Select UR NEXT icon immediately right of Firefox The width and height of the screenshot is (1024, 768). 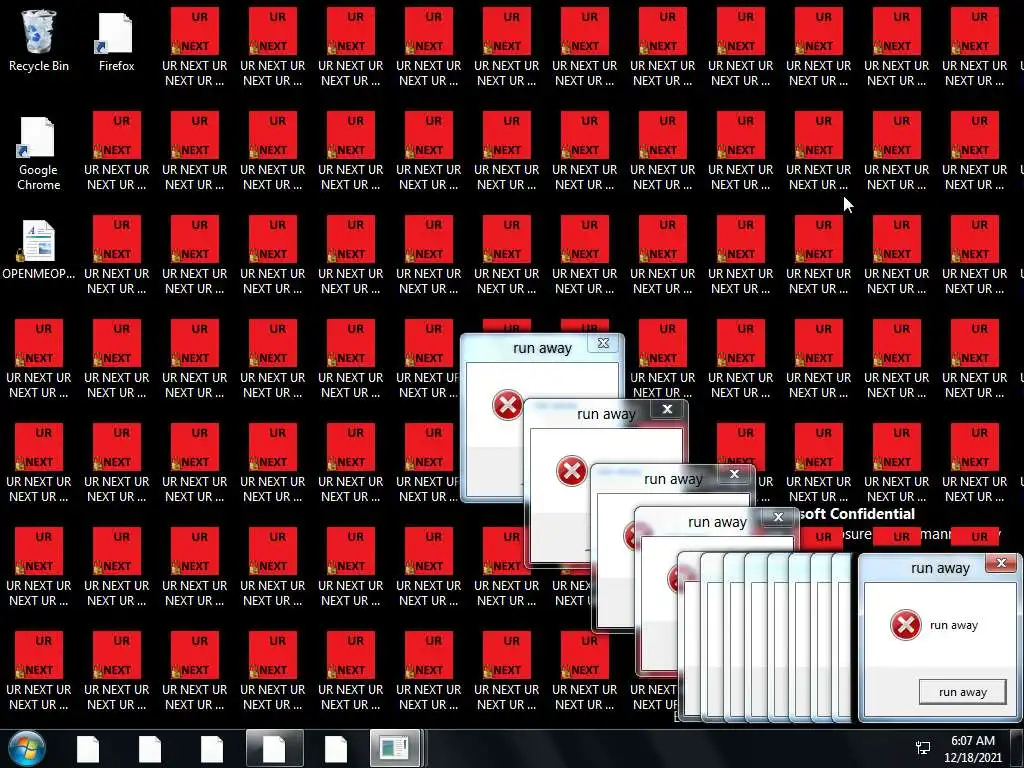click(195, 47)
